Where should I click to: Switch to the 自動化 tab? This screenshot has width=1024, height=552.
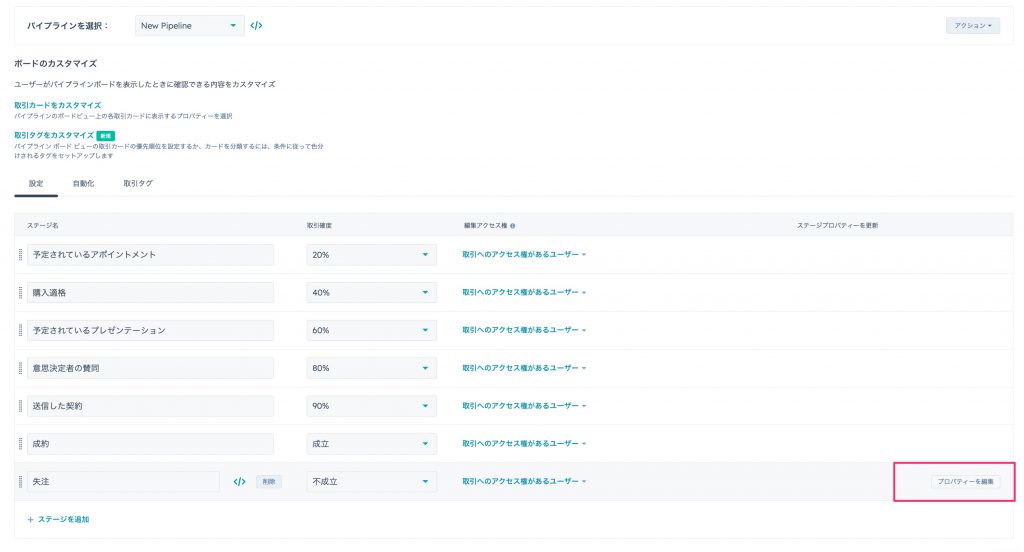click(x=83, y=184)
